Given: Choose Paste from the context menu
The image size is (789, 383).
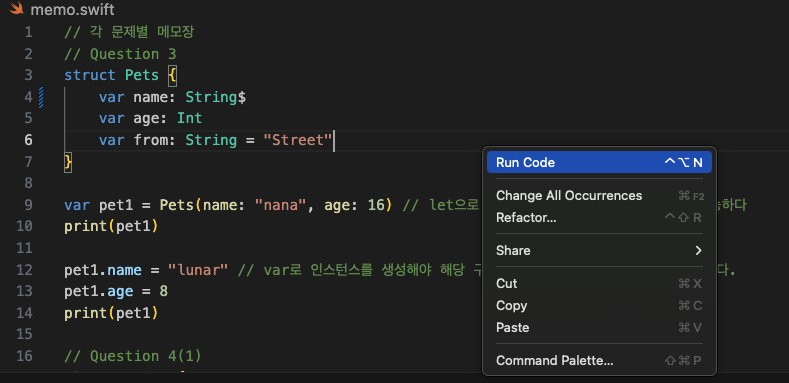Looking at the screenshot, I should [x=599, y=328].
